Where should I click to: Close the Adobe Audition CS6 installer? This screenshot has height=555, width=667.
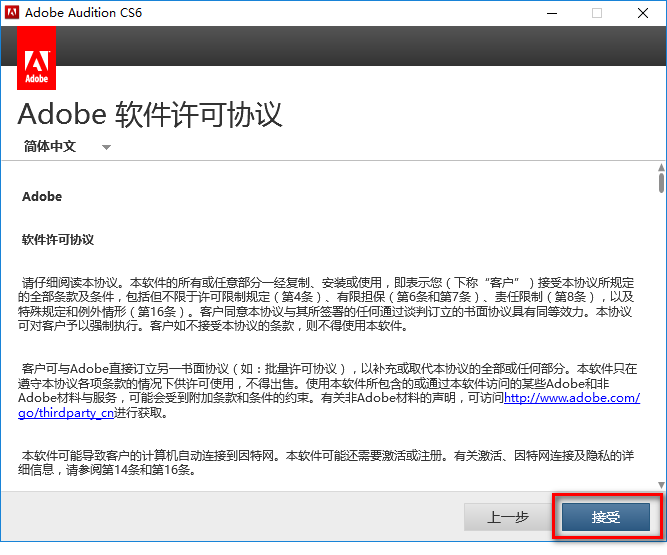click(643, 13)
